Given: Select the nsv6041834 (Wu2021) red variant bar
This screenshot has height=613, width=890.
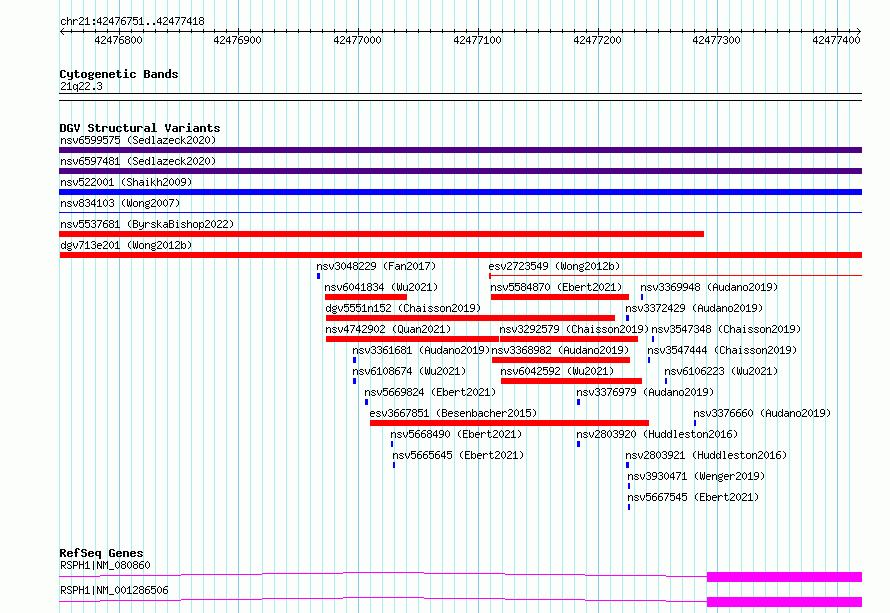Looking at the screenshot, I should point(365,297).
